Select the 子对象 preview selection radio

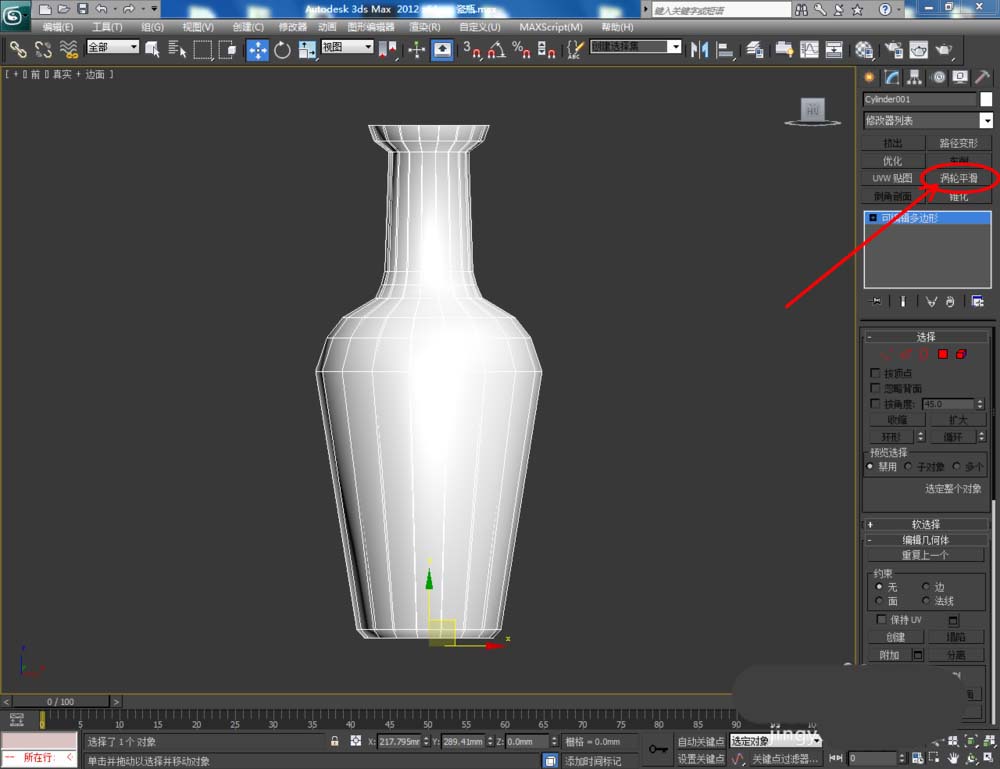coord(908,467)
